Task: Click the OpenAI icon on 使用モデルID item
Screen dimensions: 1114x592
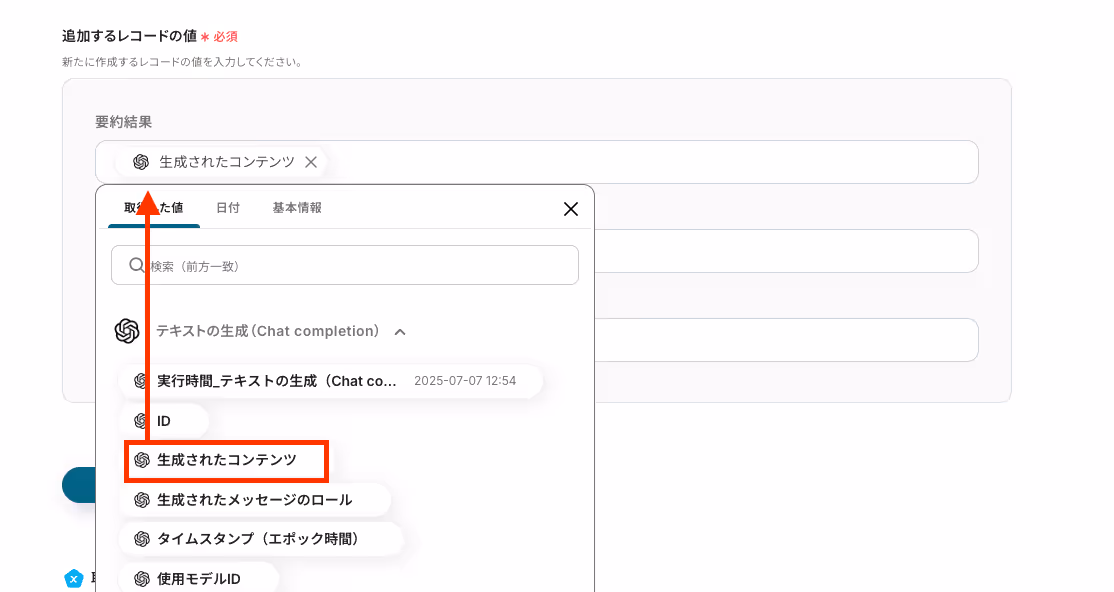Action: 142,578
